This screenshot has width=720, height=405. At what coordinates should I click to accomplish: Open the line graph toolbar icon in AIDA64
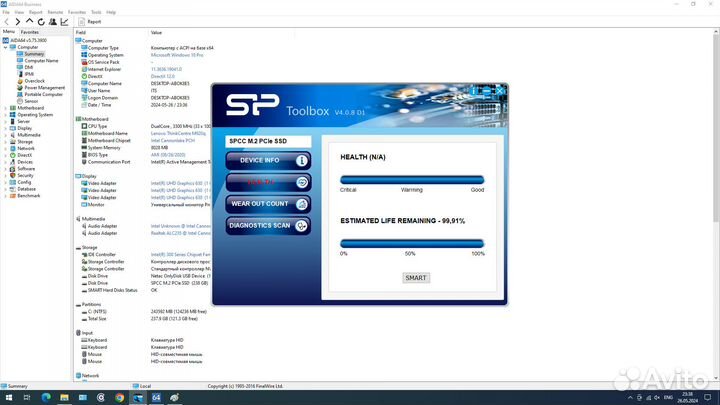click(64, 22)
